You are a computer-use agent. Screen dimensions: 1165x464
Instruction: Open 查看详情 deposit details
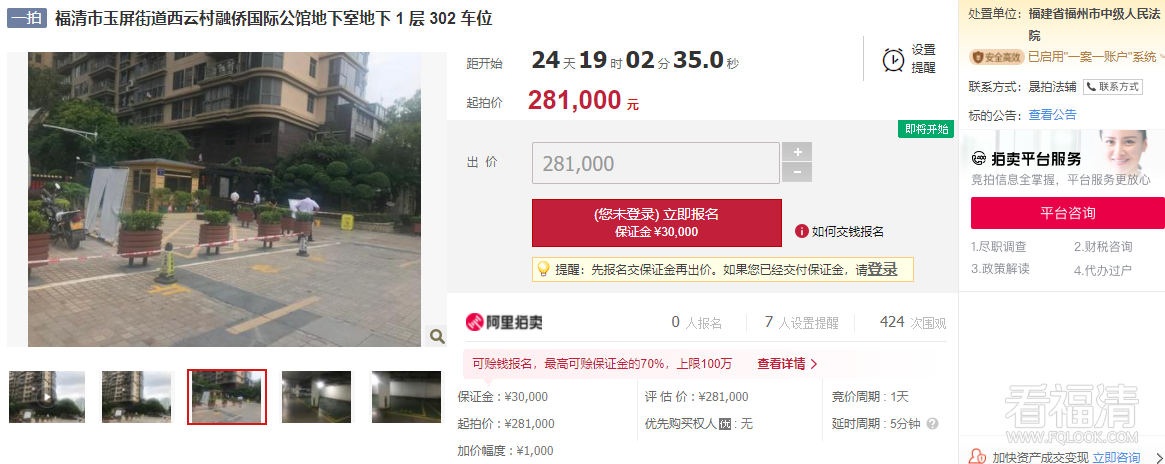tap(787, 364)
